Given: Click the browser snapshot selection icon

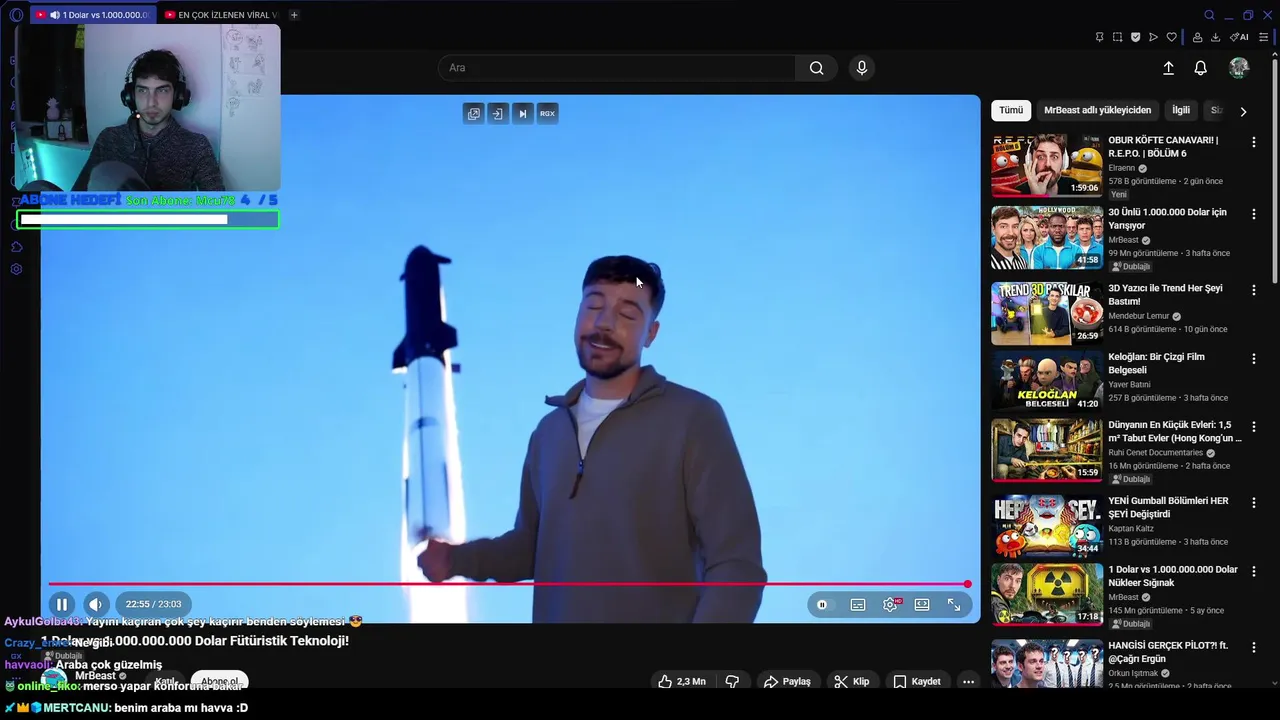Looking at the screenshot, I should (x=1117, y=37).
